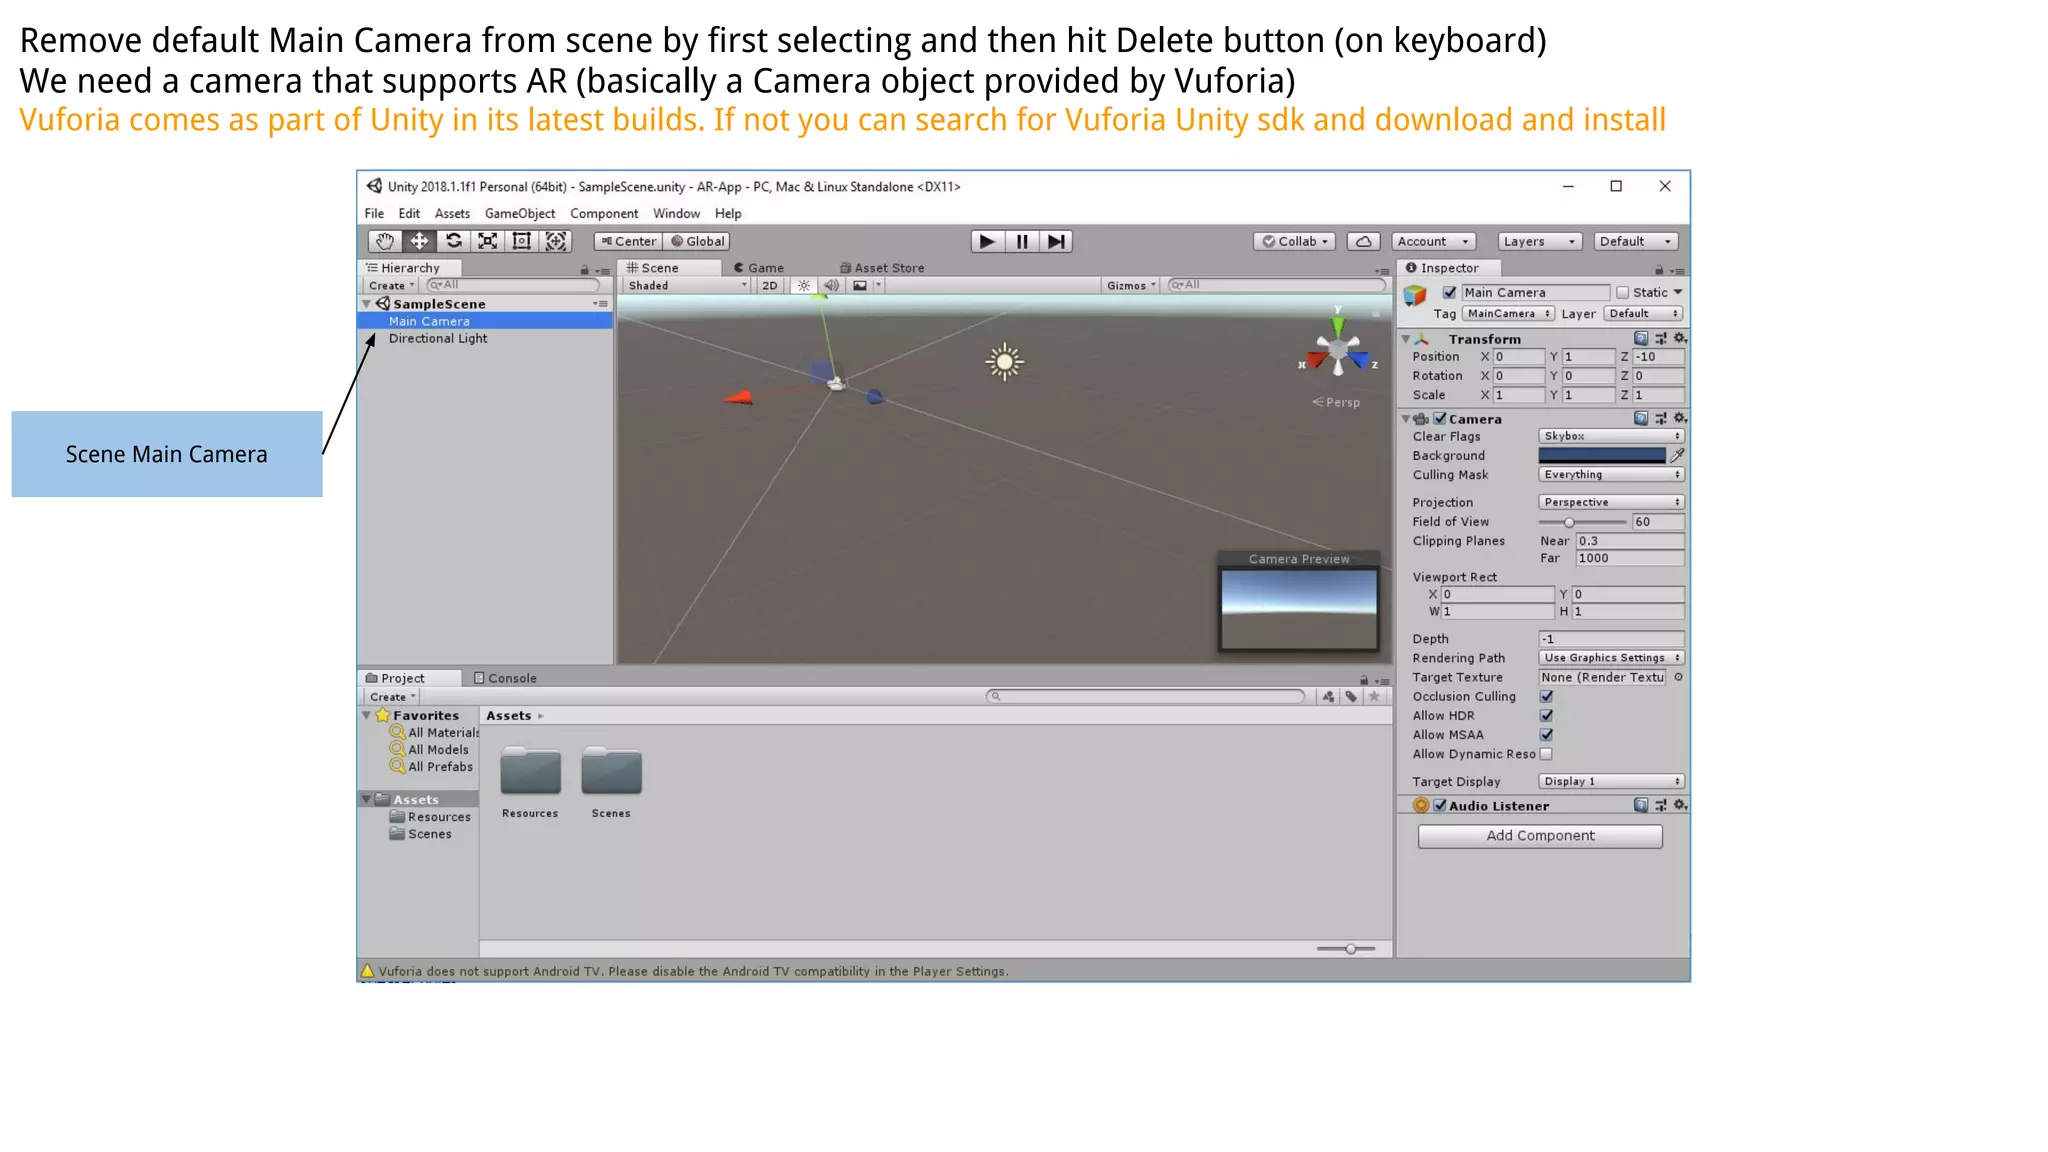
Task: Click search by type icon in Project
Action: [1328, 696]
